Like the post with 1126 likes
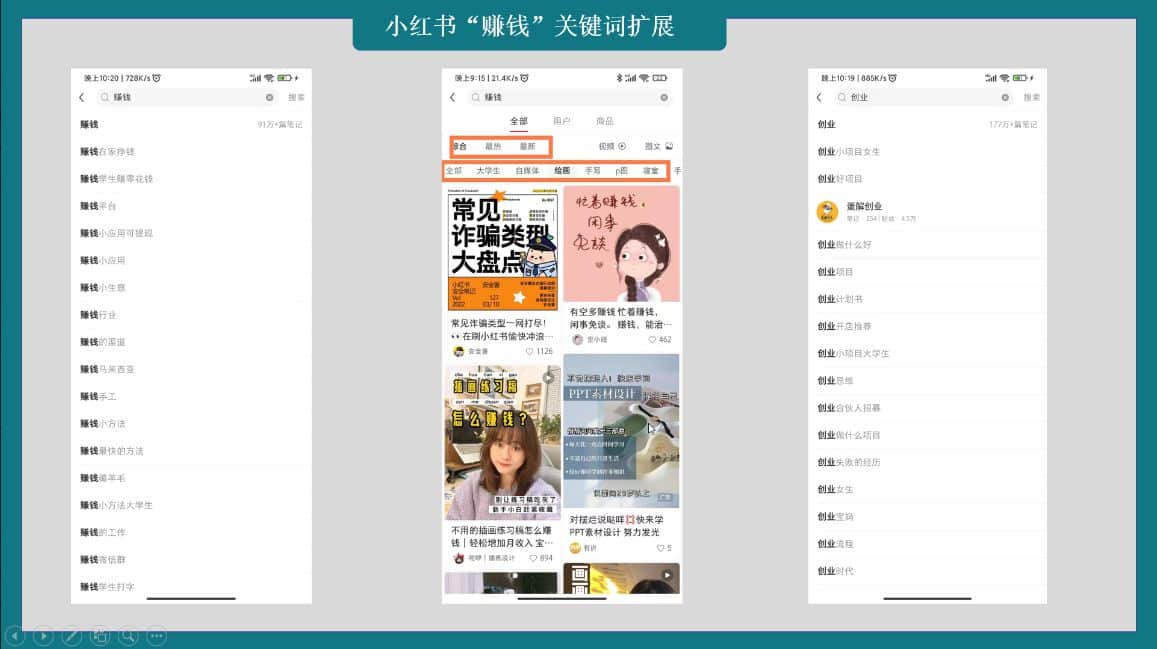This screenshot has width=1157, height=649. pos(531,352)
